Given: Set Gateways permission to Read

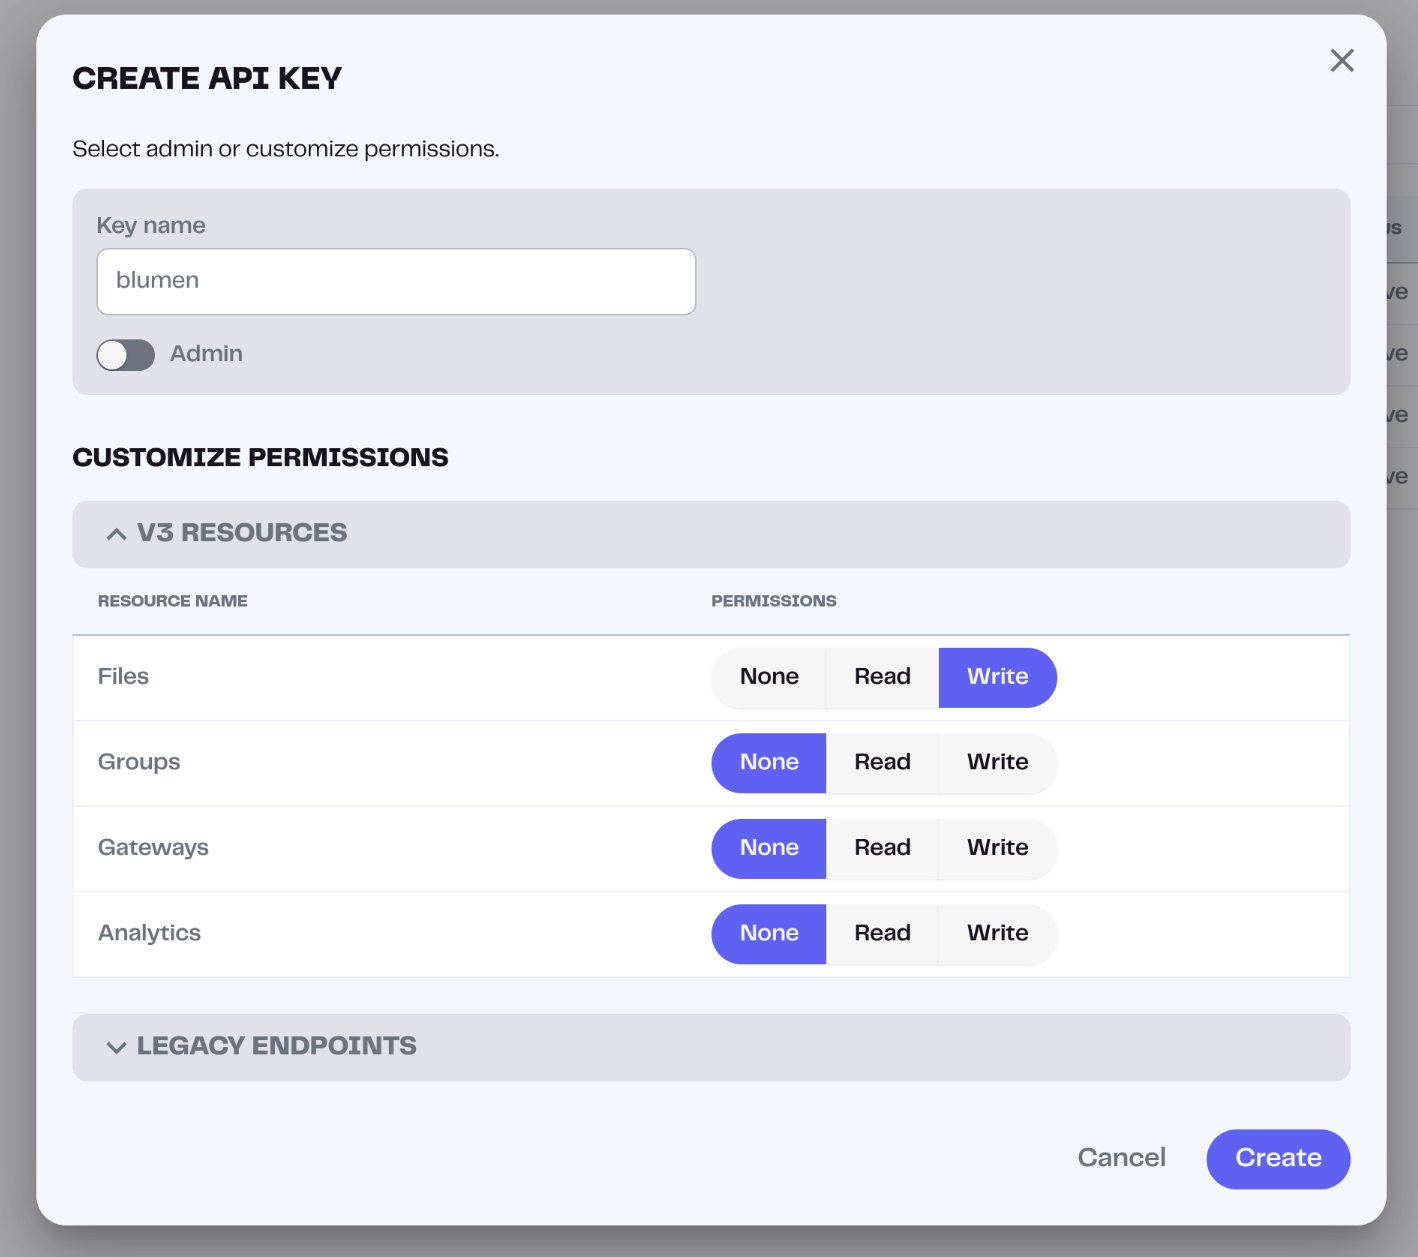Looking at the screenshot, I should coord(882,849).
